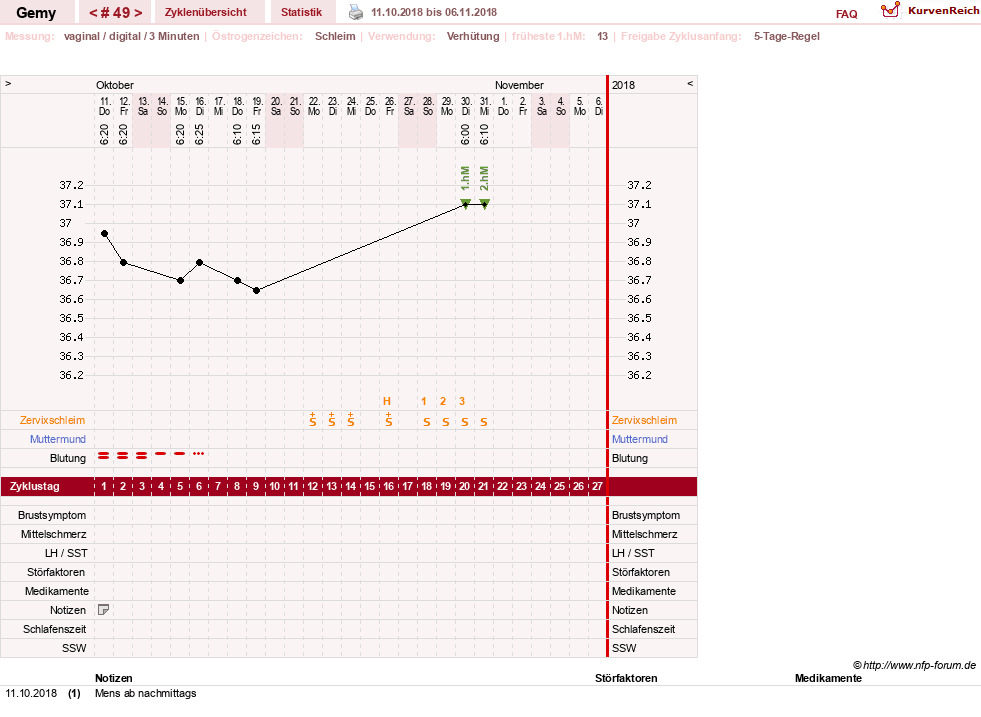Select the S+ mucus symbol on cycle day 12
This screenshot has width=981, height=717.
click(x=313, y=420)
